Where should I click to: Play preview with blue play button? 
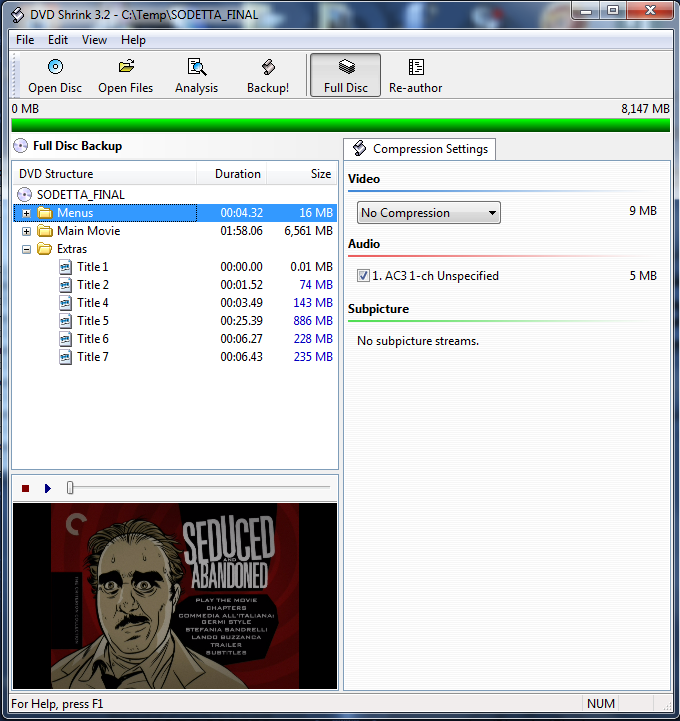tap(48, 488)
